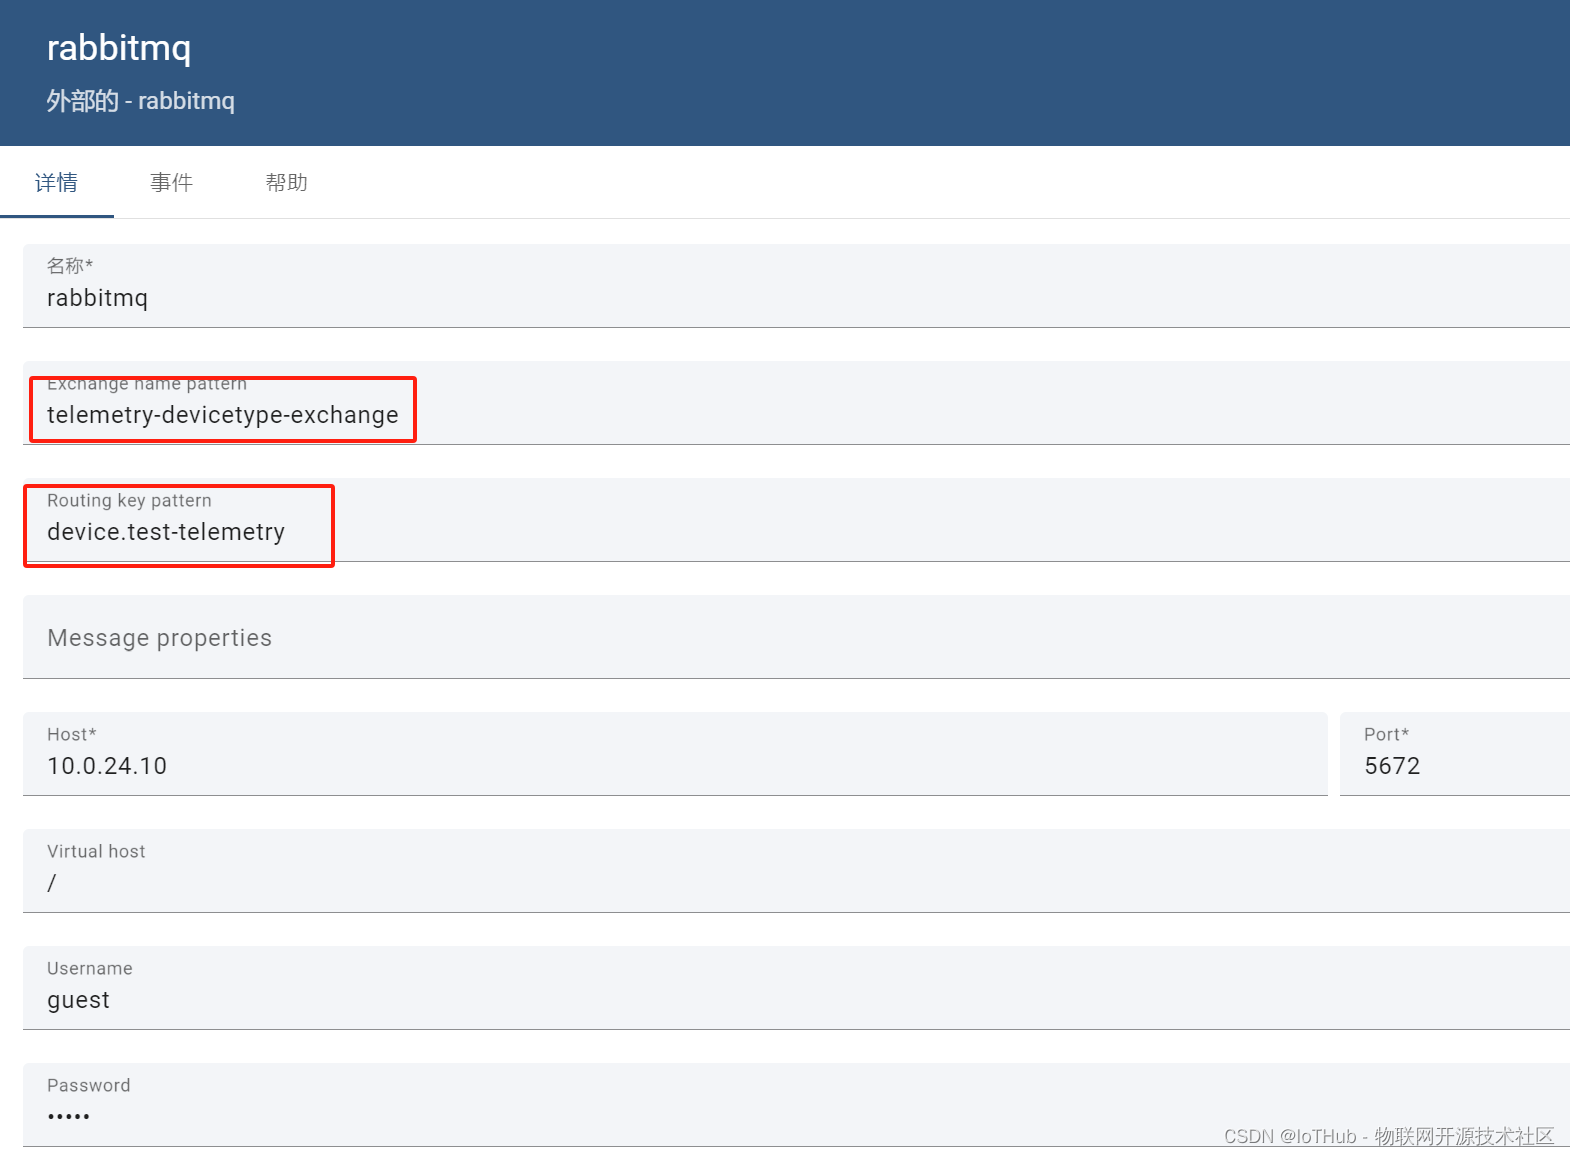Click the 外部的 - rabbitmq subtitle
Image resolution: width=1570 pixels, height=1155 pixels.
pos(141,101)
